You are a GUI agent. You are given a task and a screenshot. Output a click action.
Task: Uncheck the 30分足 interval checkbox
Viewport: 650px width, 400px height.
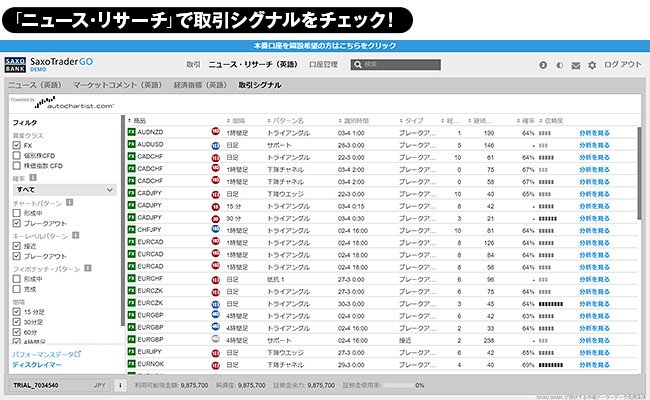pos(17,322)
